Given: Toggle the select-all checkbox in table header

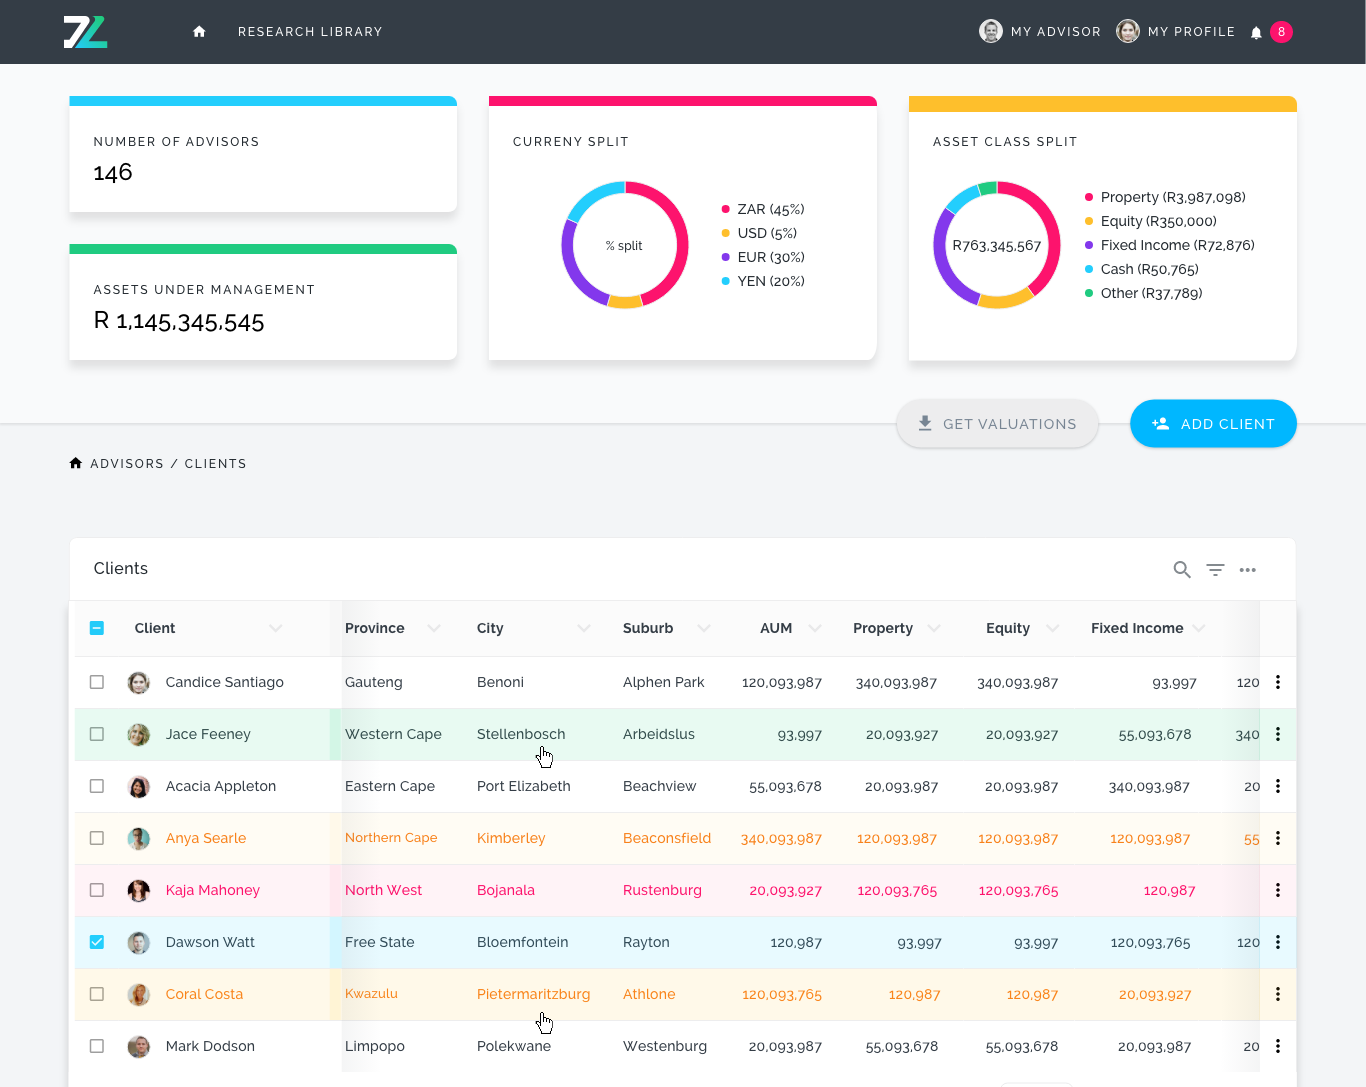Looking at the screenshot, I should pyautogui.click(x=97, y=628).
